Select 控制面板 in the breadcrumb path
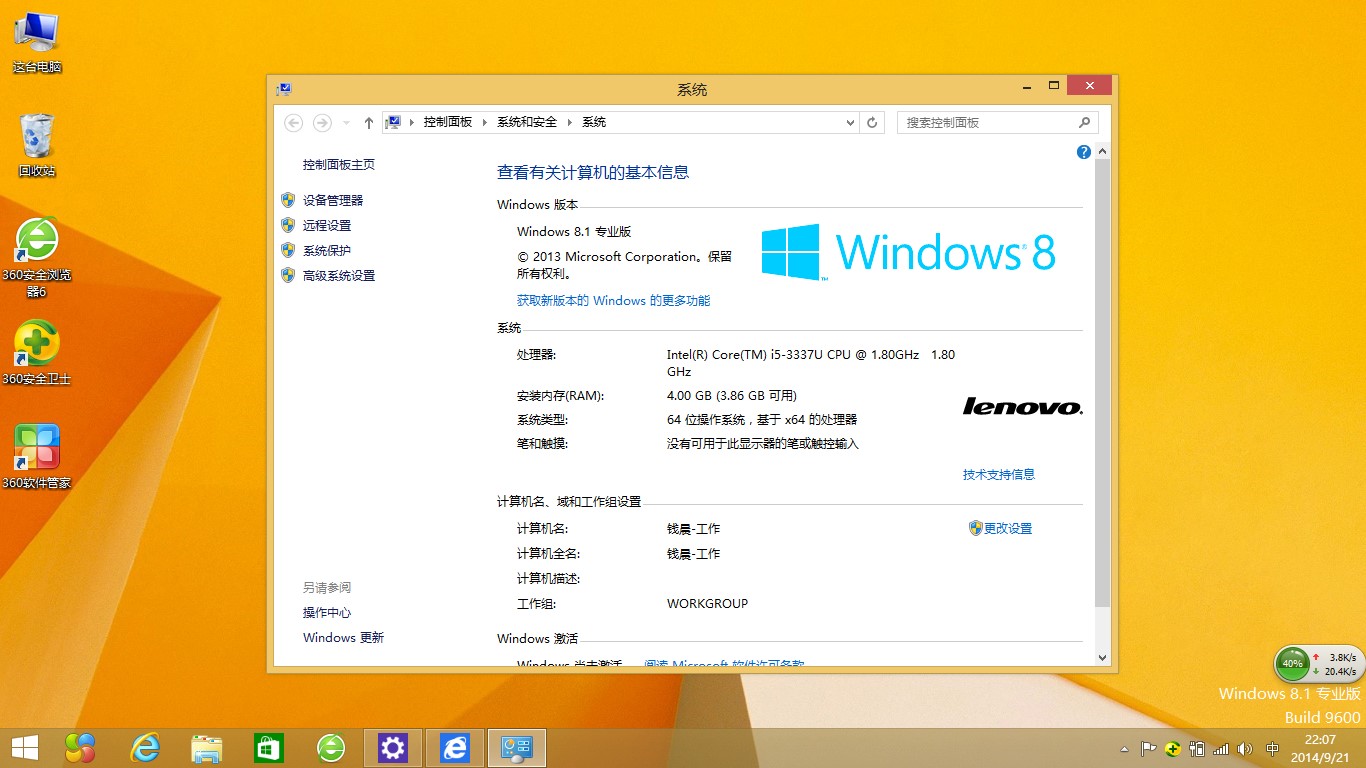Image resolution: width=1366 pixels, height=768 pixels. (x=447, y=122)
